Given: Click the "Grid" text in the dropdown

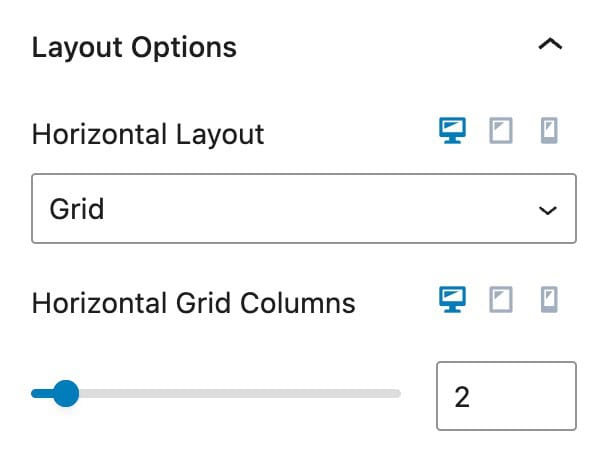Looking at the screenshot, I should coord(76,210).
